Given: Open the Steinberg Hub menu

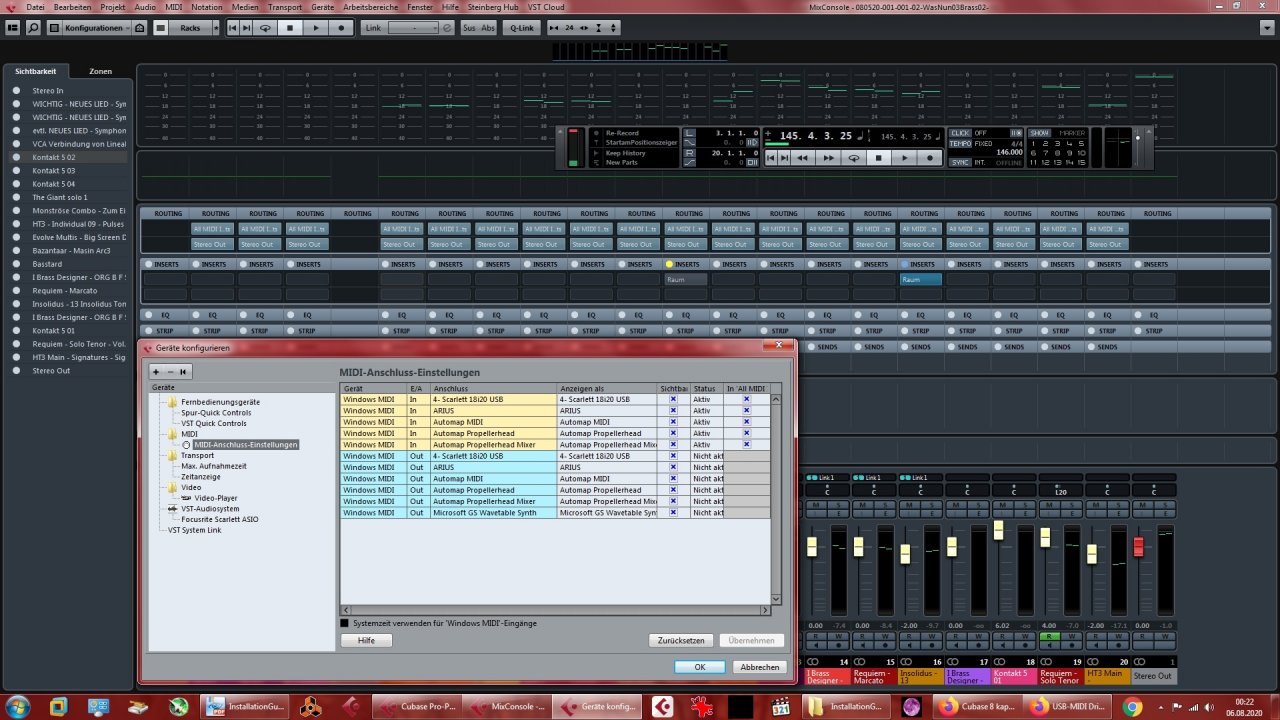Looking at the screenshot, I should (x=495, y=6).
